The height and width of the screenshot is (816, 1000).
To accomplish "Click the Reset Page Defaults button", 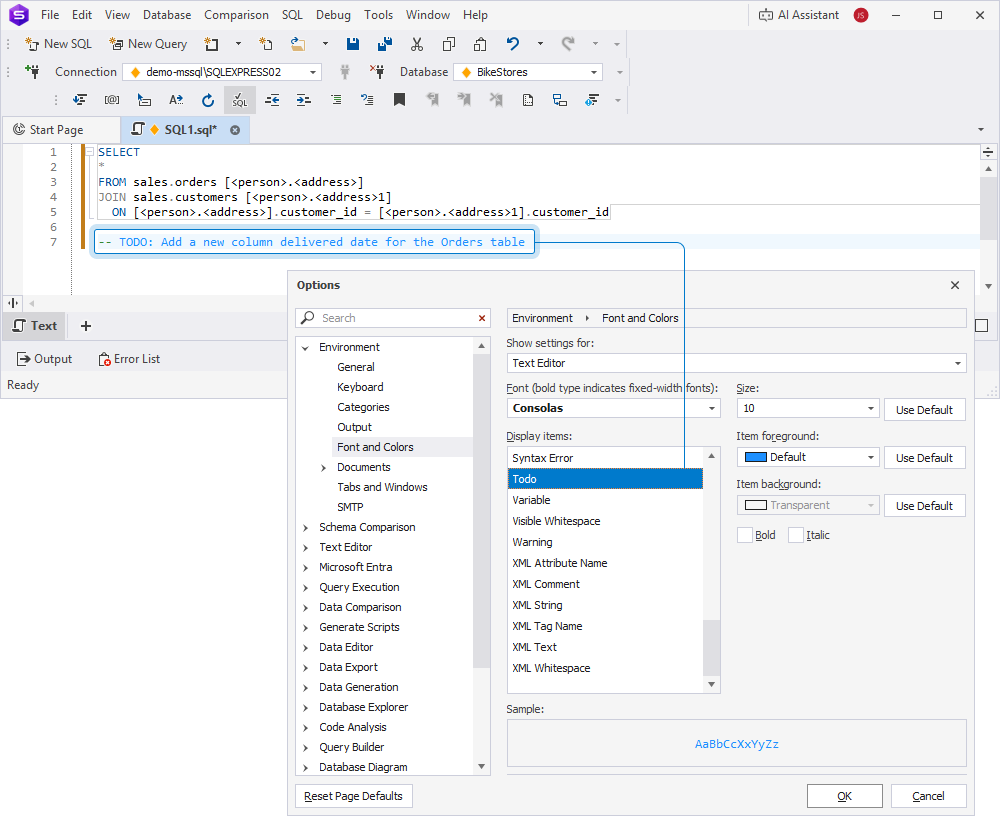I will [355, 795].
